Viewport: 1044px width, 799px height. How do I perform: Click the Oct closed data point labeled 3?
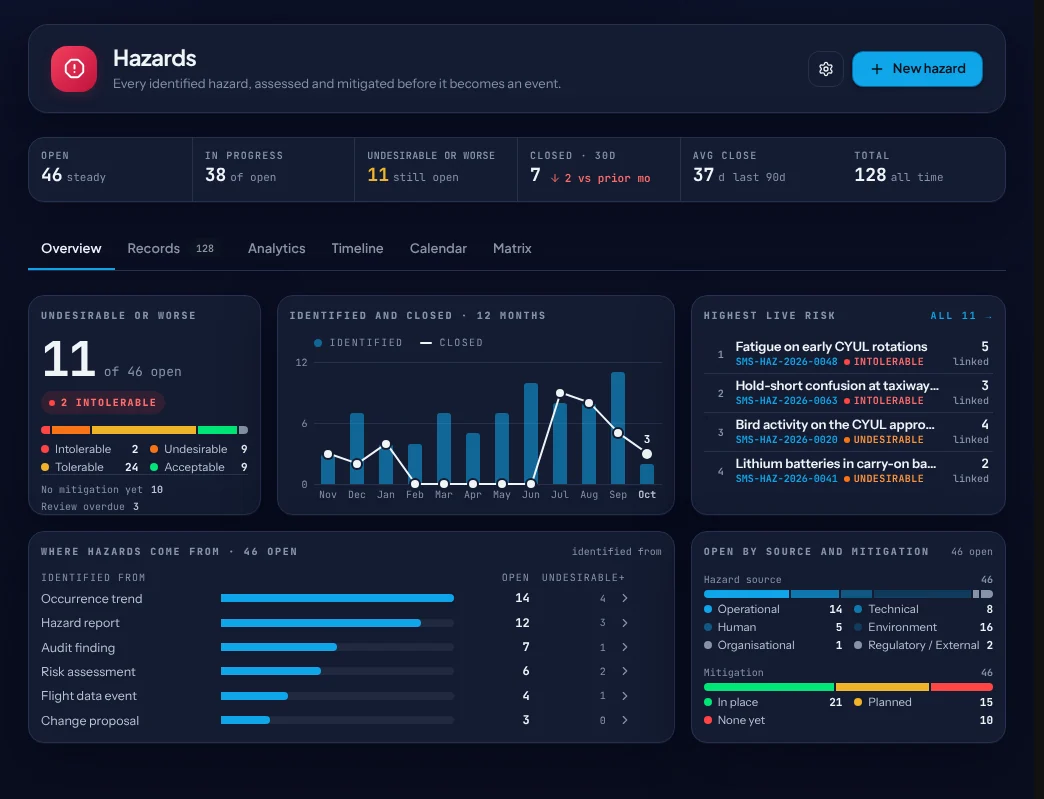tap(647, 454)
